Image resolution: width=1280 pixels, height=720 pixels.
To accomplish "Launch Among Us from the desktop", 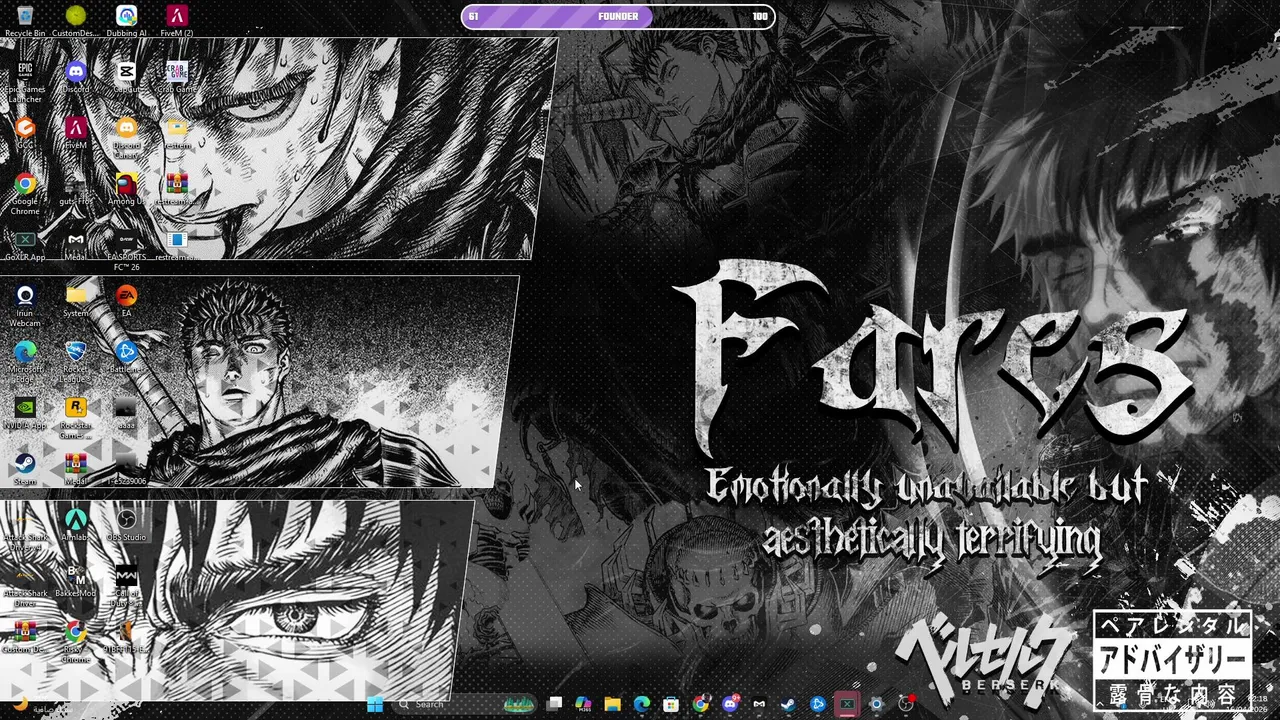I will pyautogui.click(x=126, y=188).
